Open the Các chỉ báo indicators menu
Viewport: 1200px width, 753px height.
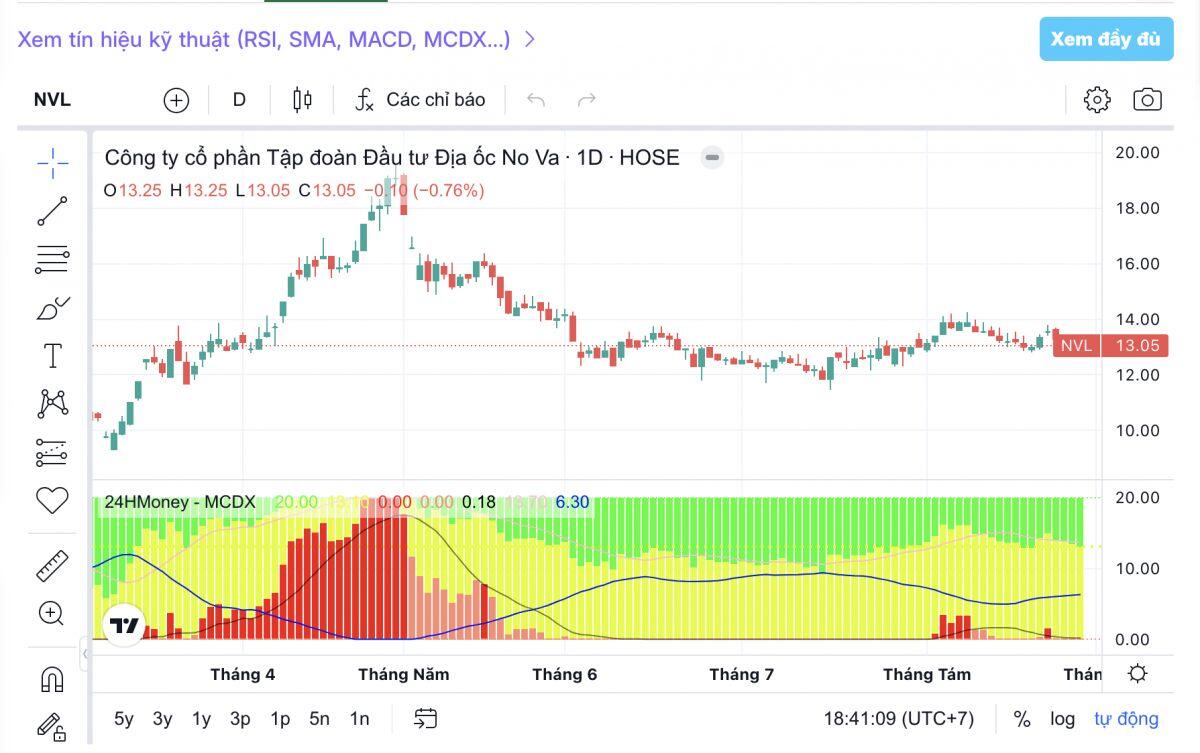point(420,100)
